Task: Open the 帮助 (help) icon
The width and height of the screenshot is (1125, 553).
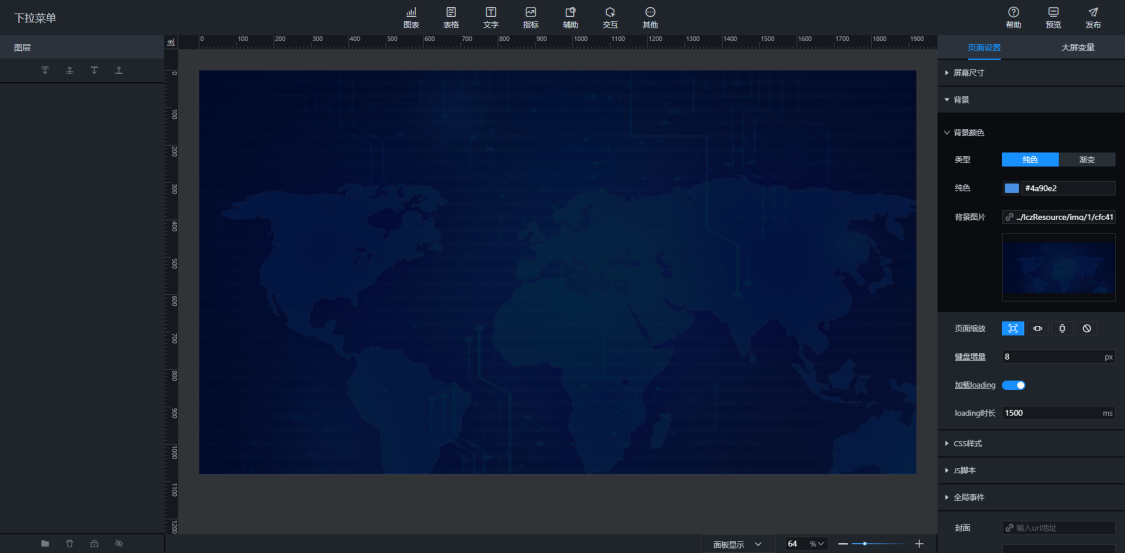Action: [1013, 17]
